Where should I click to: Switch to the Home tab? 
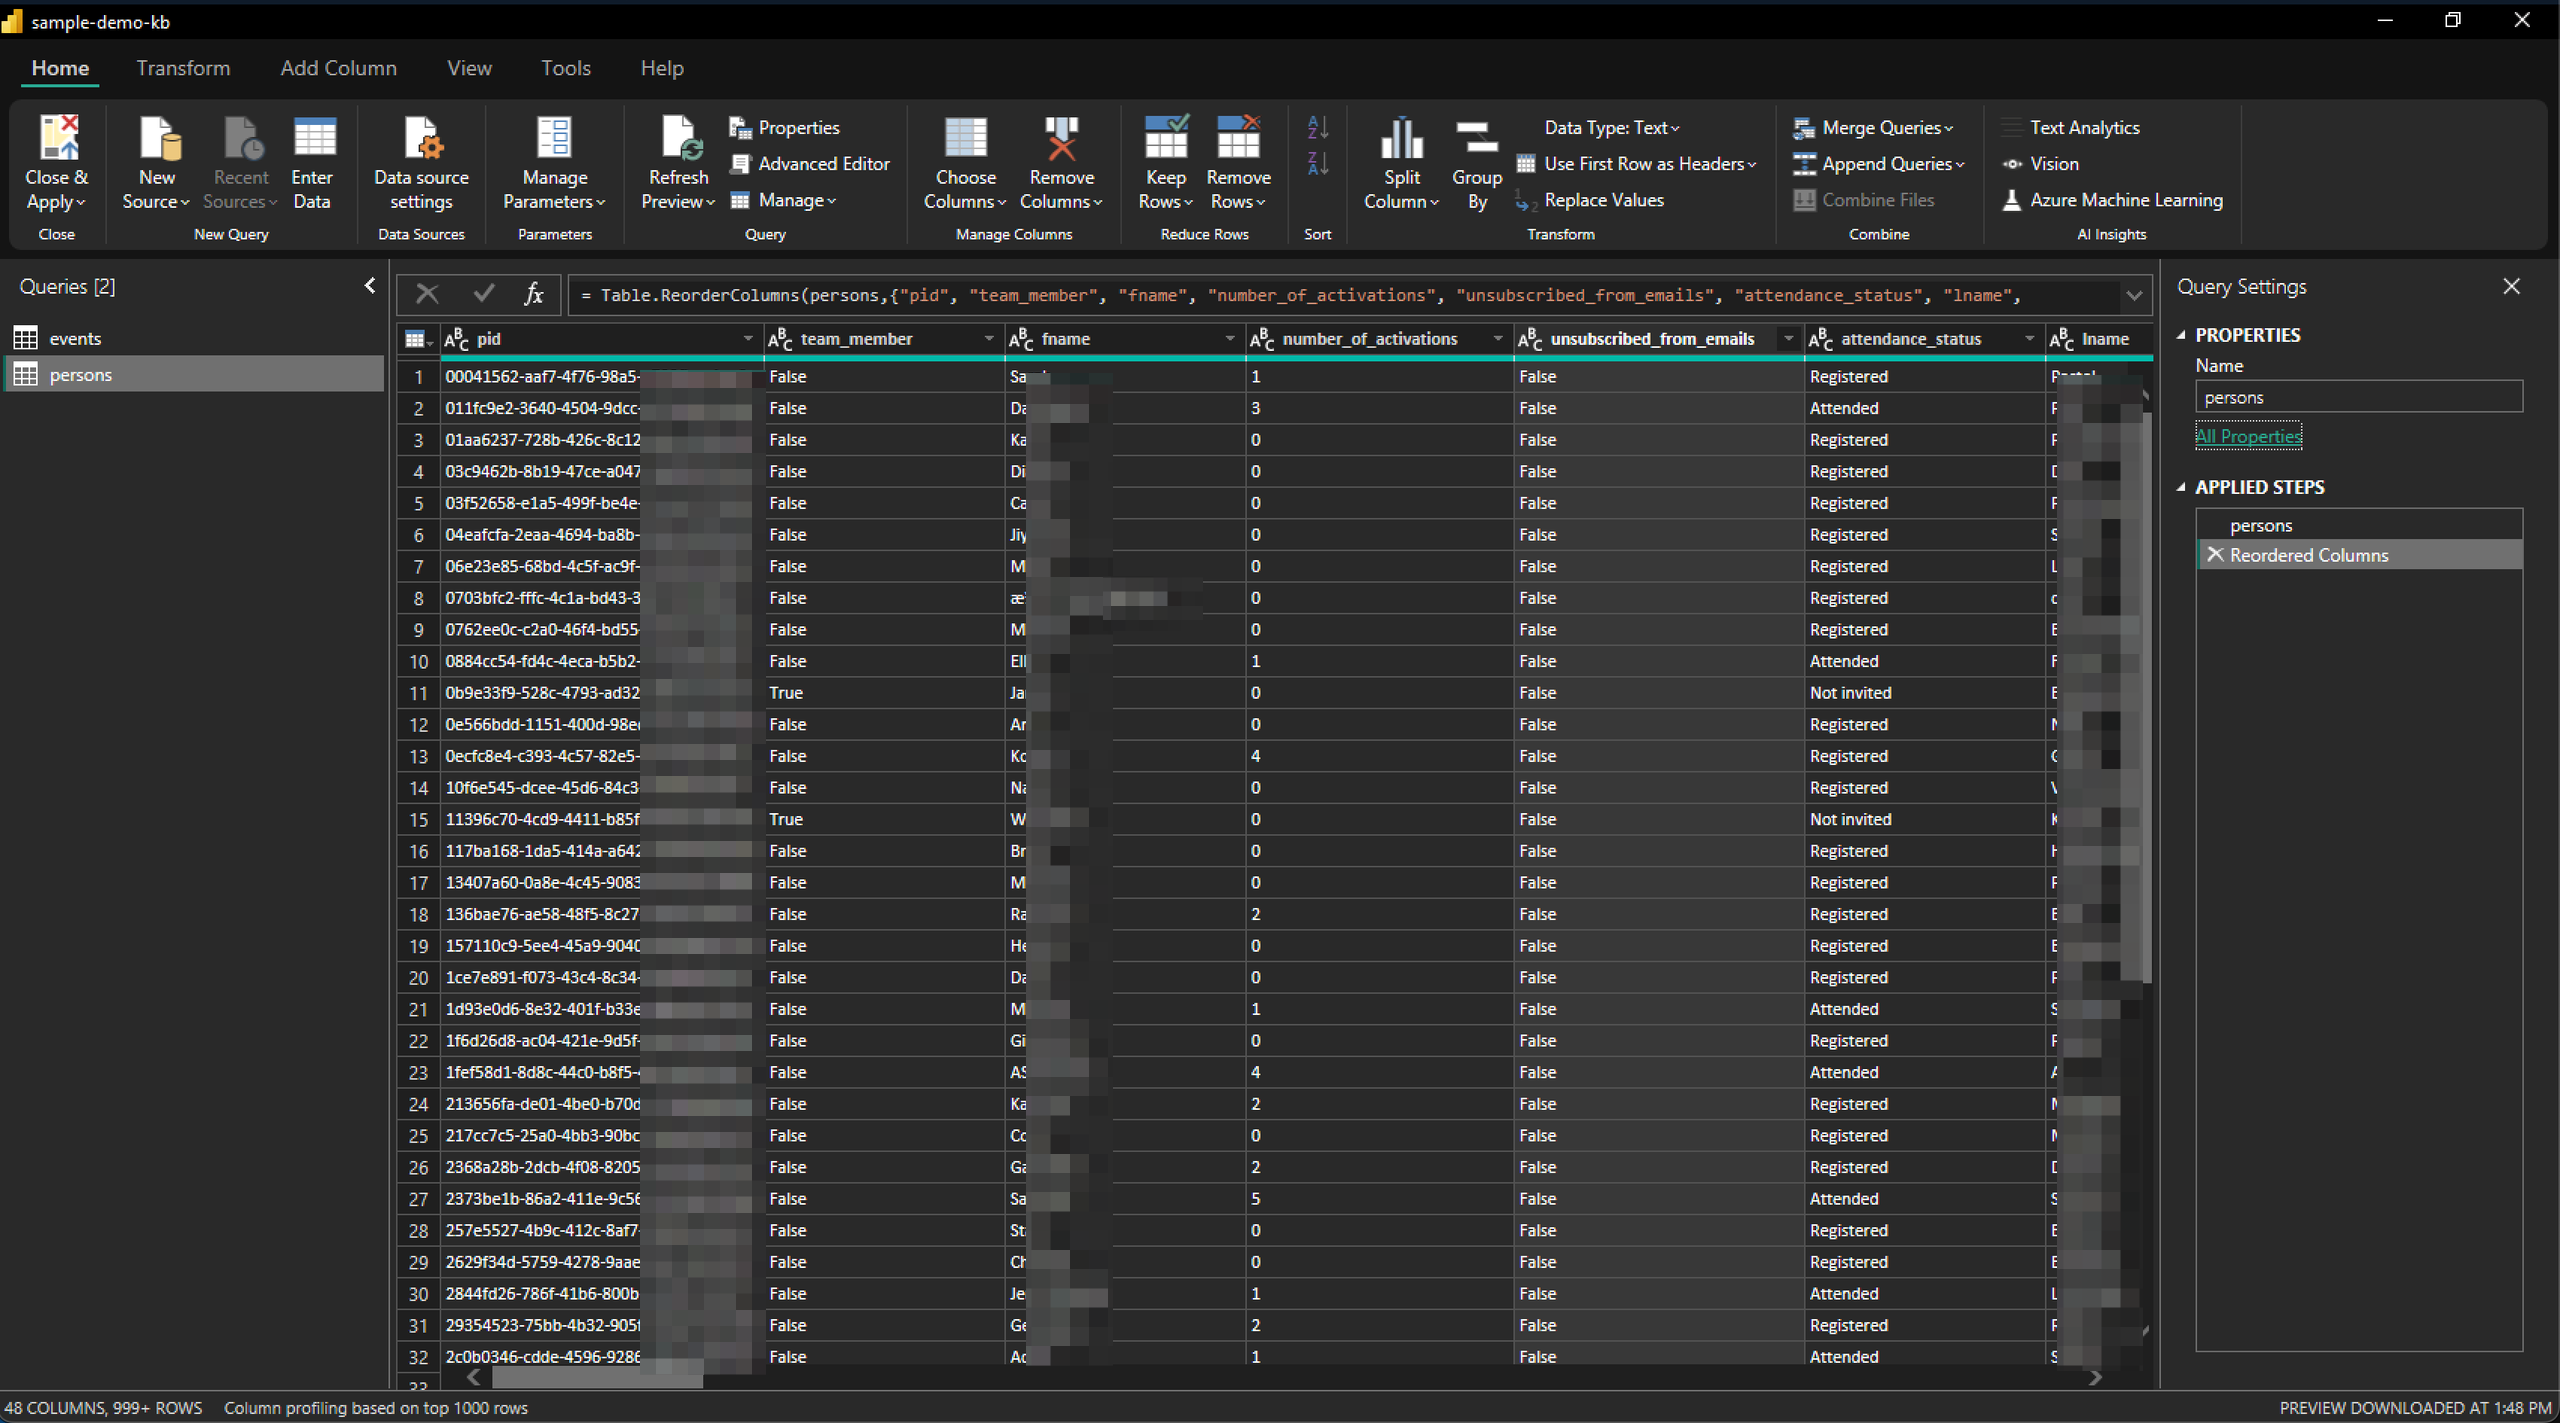coord(60,68)
